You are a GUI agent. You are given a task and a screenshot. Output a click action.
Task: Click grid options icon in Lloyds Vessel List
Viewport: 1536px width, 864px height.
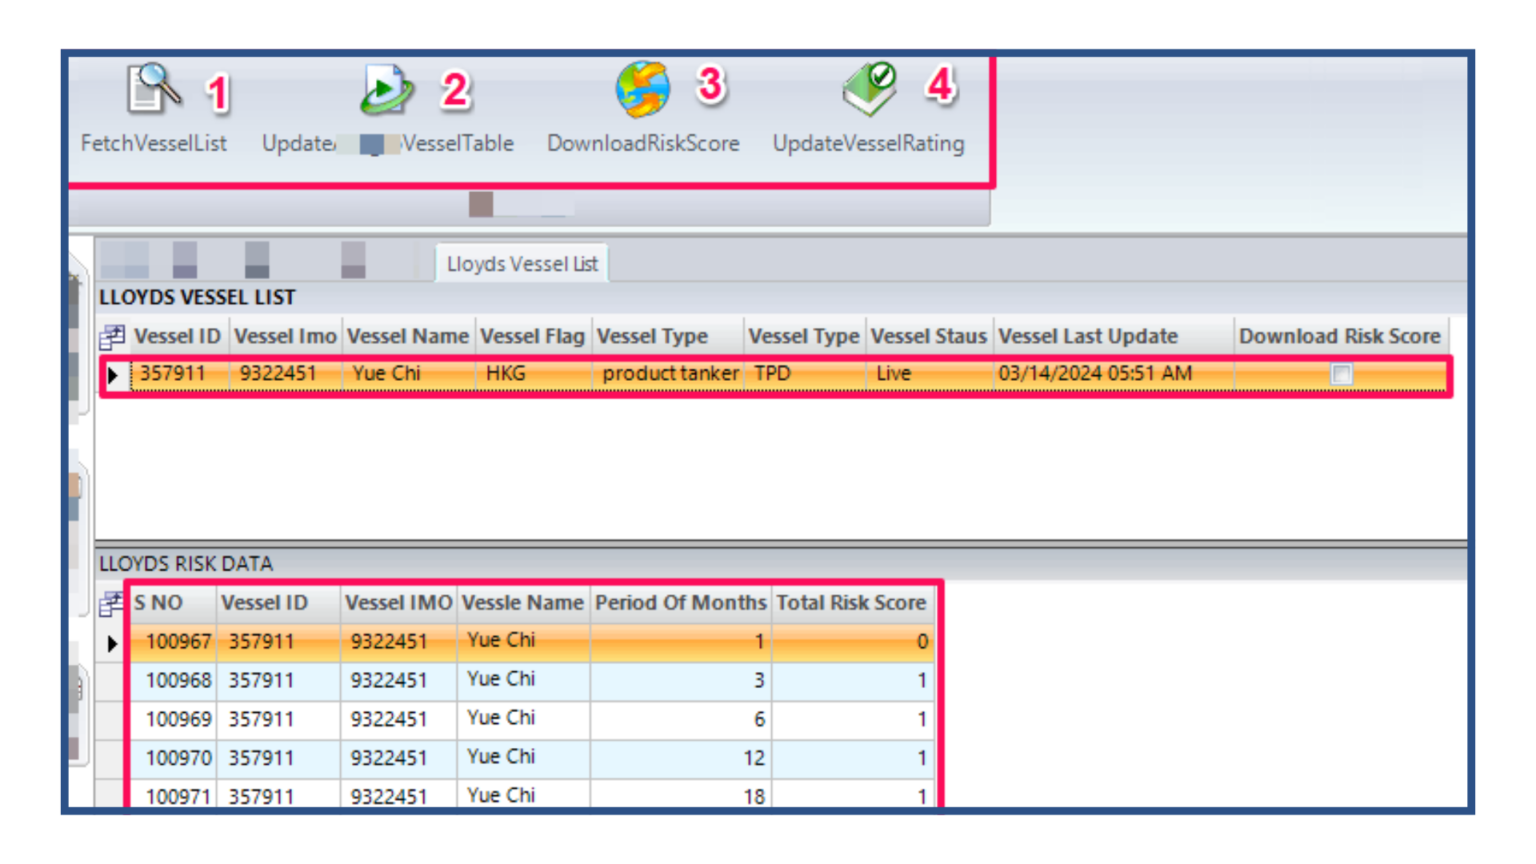point(112,337)
